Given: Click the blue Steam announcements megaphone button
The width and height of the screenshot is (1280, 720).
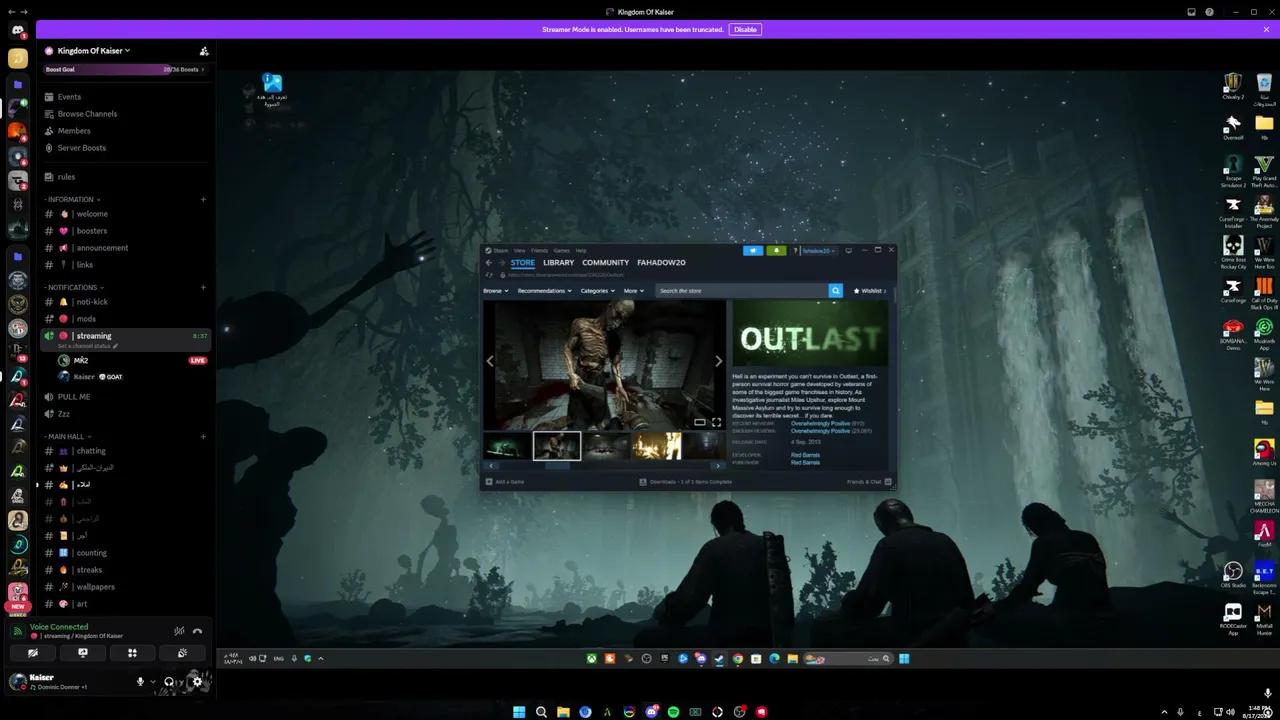Looking at the screenshot, I should tap(753, 251).
